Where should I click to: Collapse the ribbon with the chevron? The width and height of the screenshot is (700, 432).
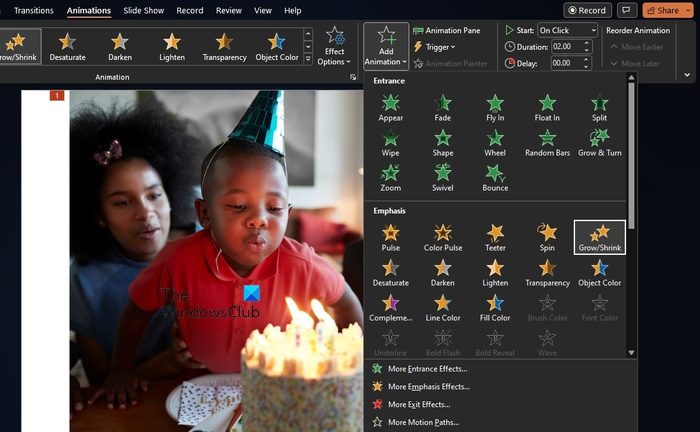click(x=687, y=75)
